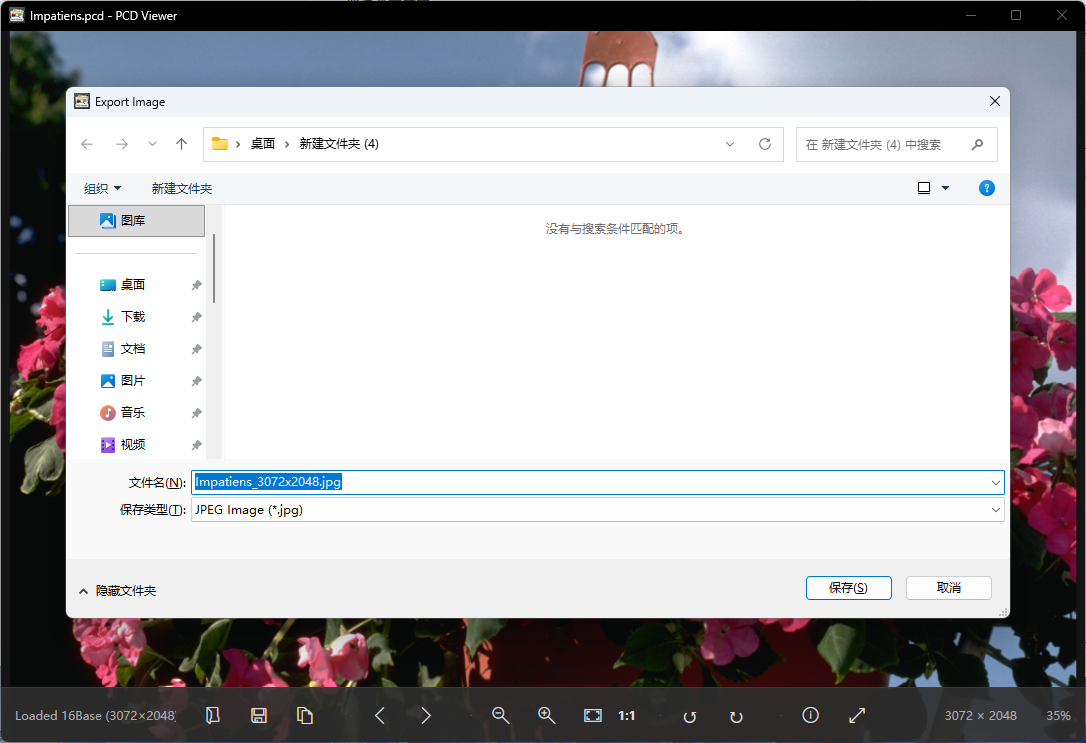Rotate image counterclockwise
Viewport: 1086px width, 743px height.
click(x=690, y=716)
